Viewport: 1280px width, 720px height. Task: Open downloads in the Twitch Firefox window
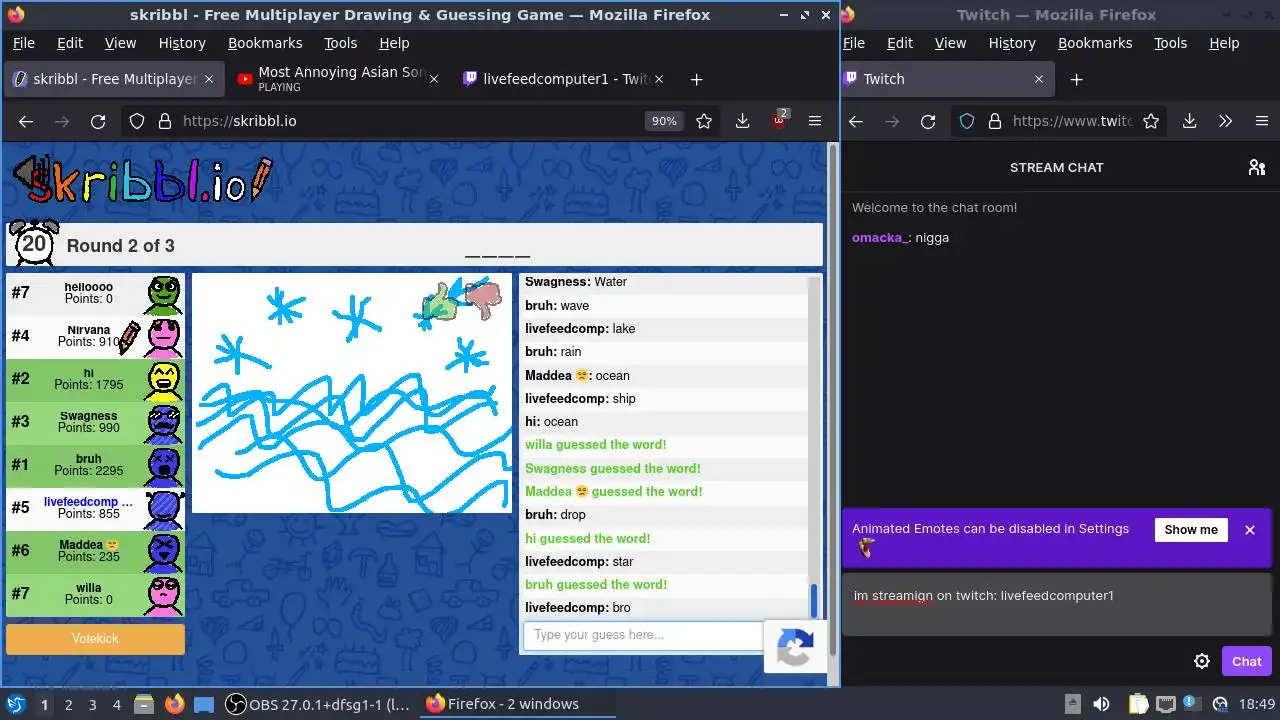(1189, 121)
